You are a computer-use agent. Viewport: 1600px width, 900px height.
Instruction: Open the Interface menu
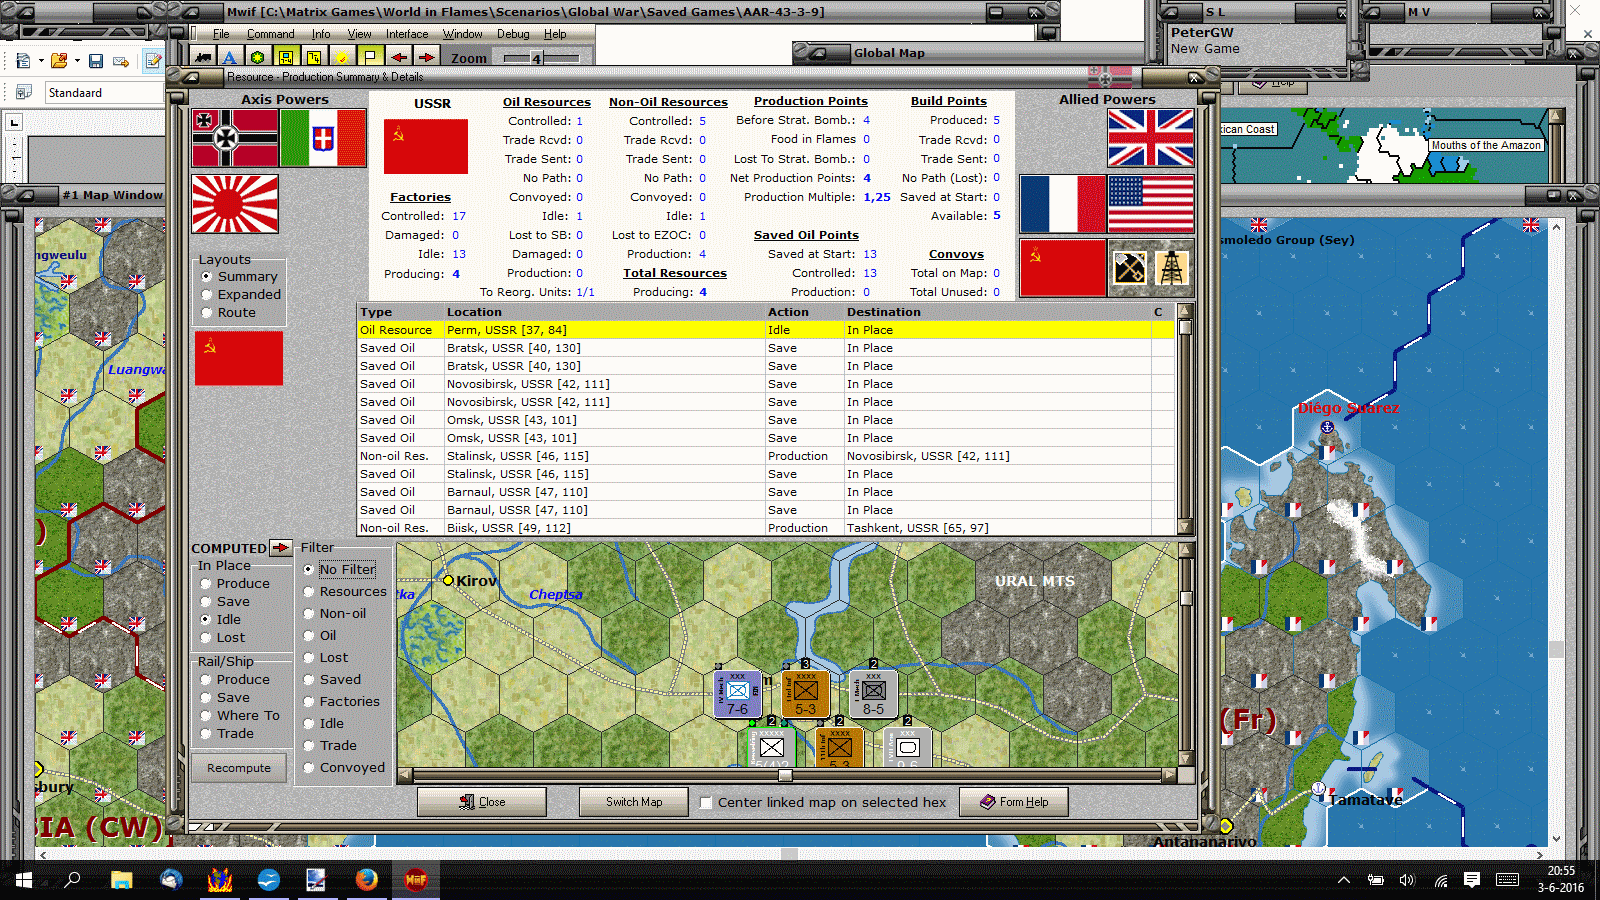407,34
